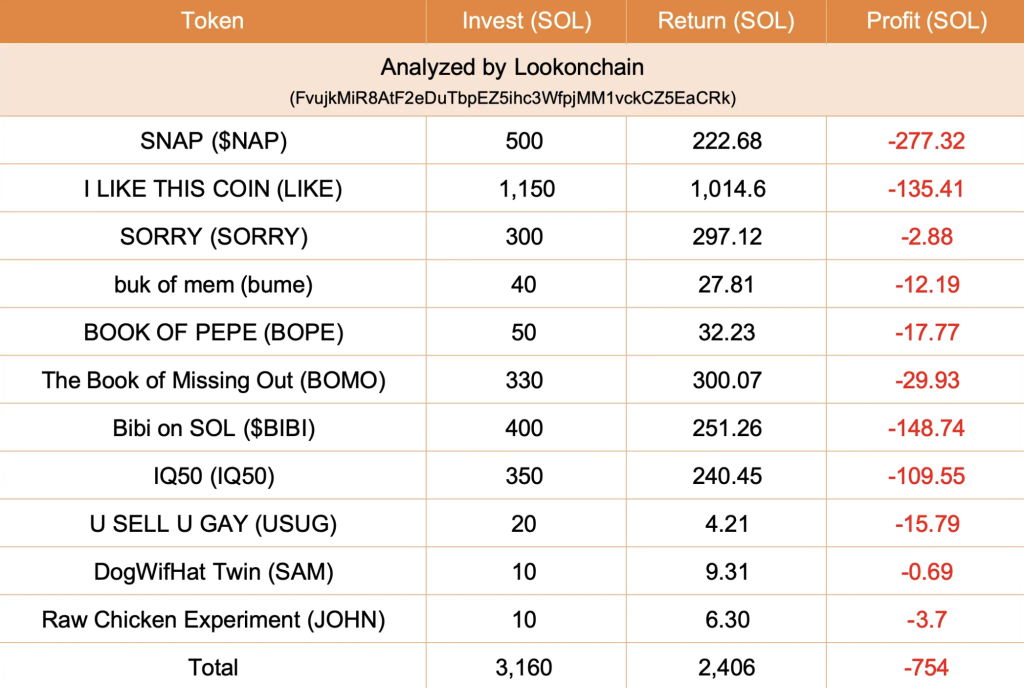Image resolution: width=1024 pixels, height=688 pixels.
Task: Click the -277.32 profit value
Action: (926, 141)
